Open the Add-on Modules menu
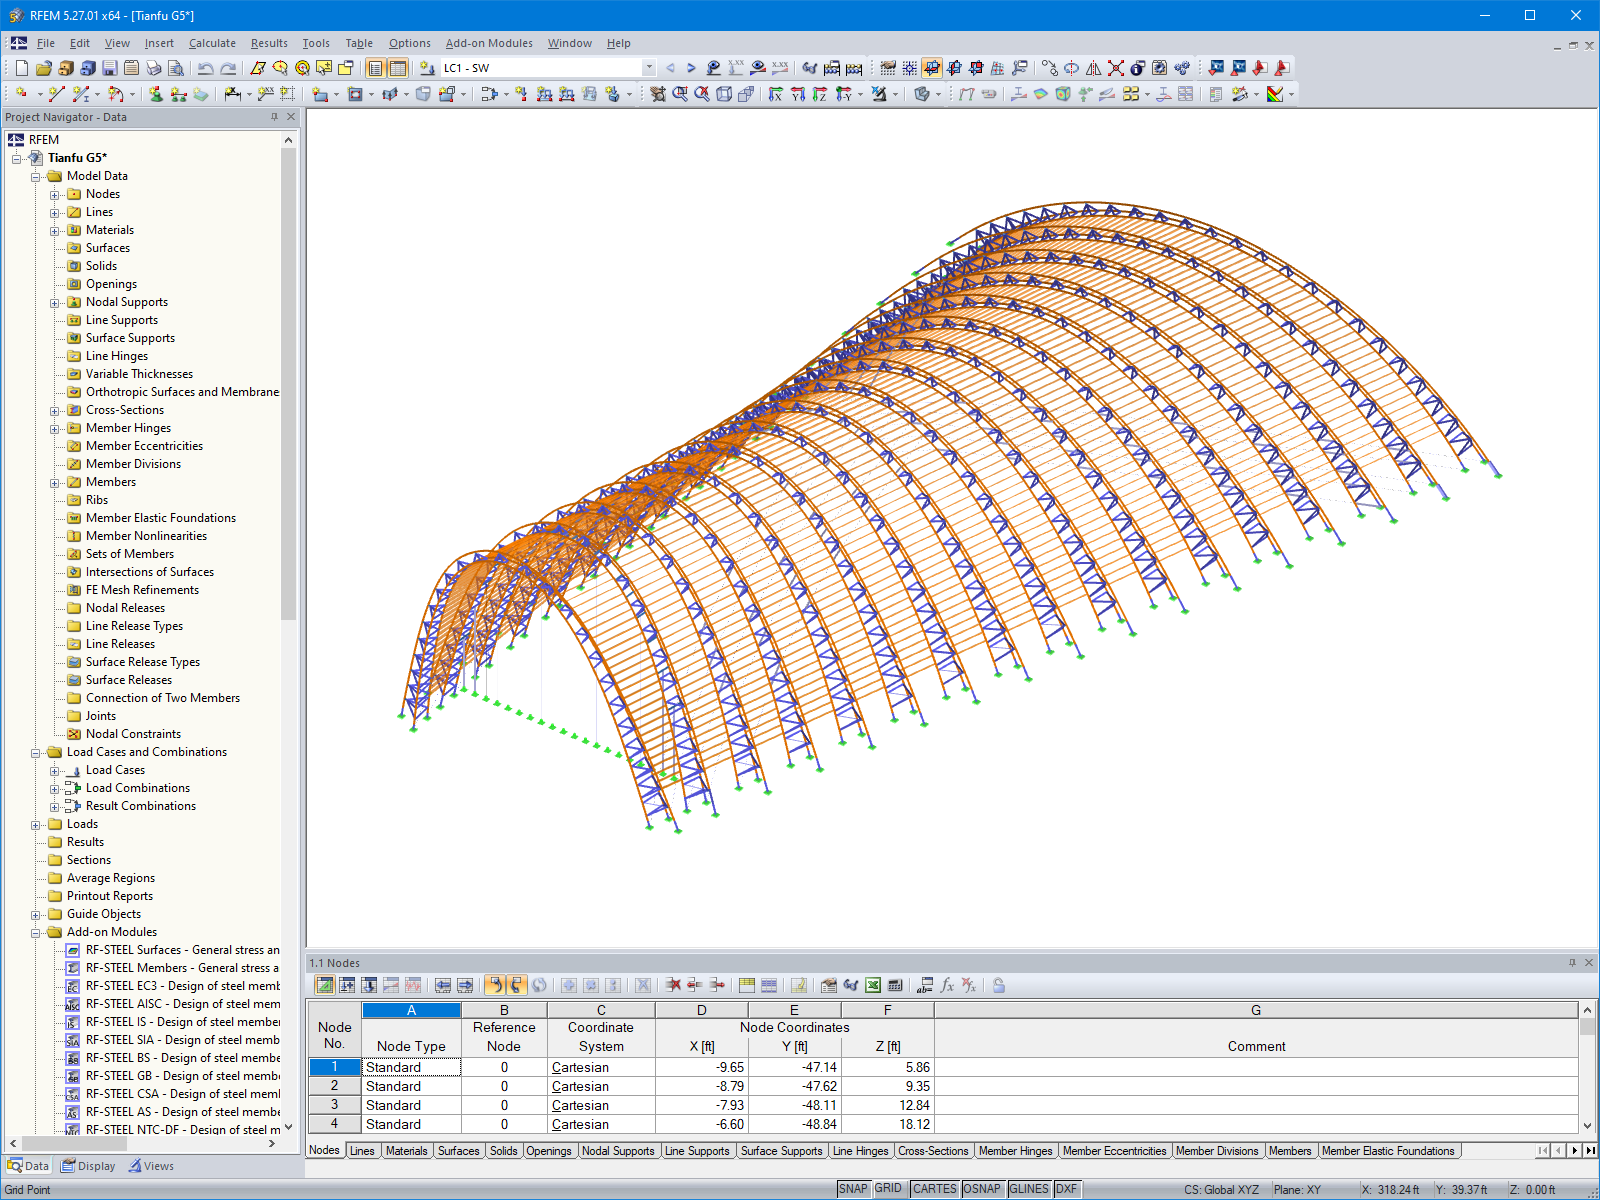 tap(489, 43)
